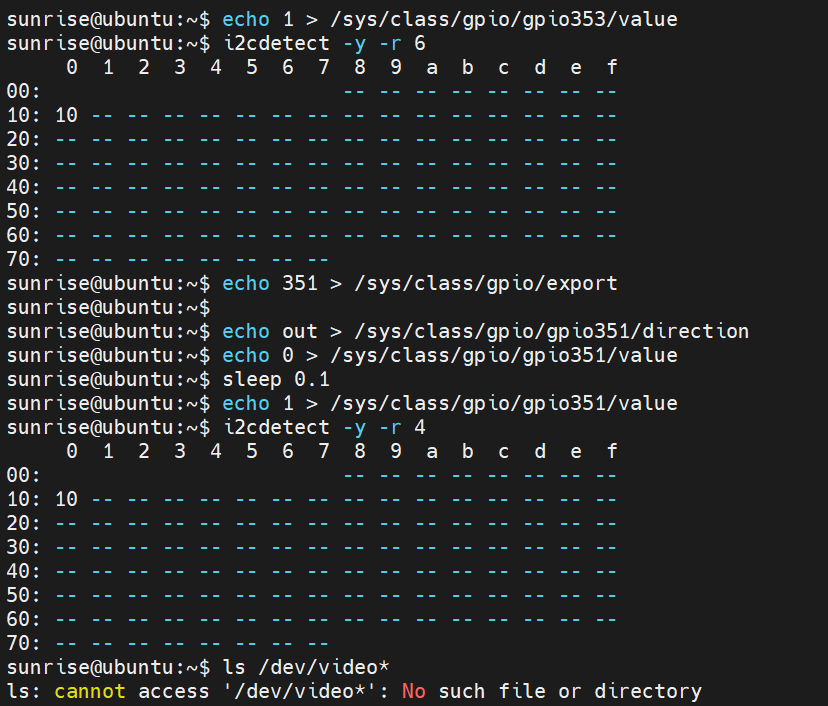Image resolution: width=828 pixels, height=706 pixels.
Task: Click the '70:' row label in the bus 6 scan
Action: tap(23, 259)
